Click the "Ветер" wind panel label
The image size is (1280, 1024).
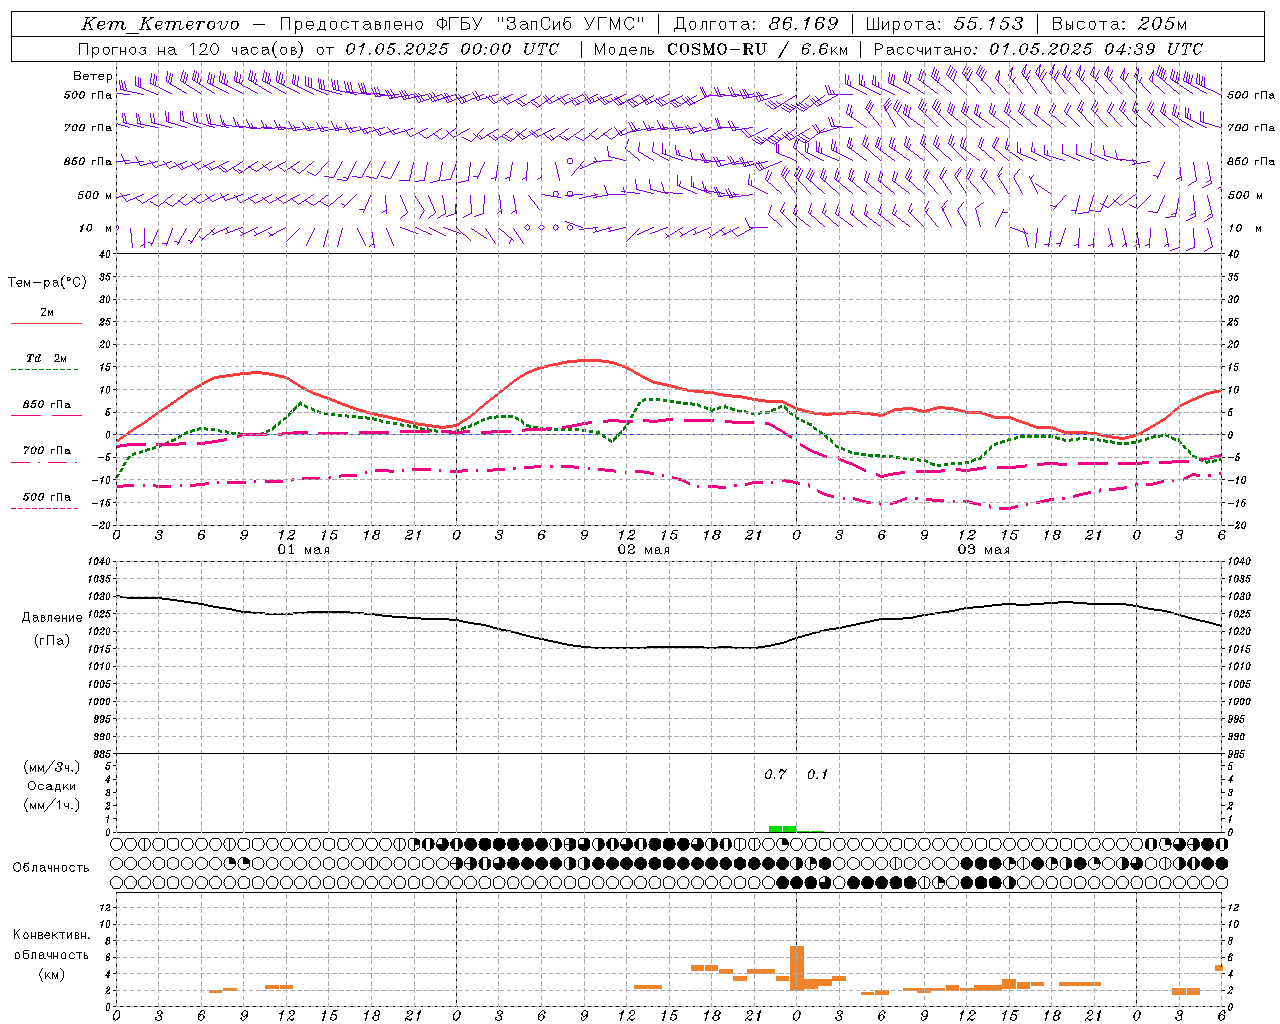[93, 76]
